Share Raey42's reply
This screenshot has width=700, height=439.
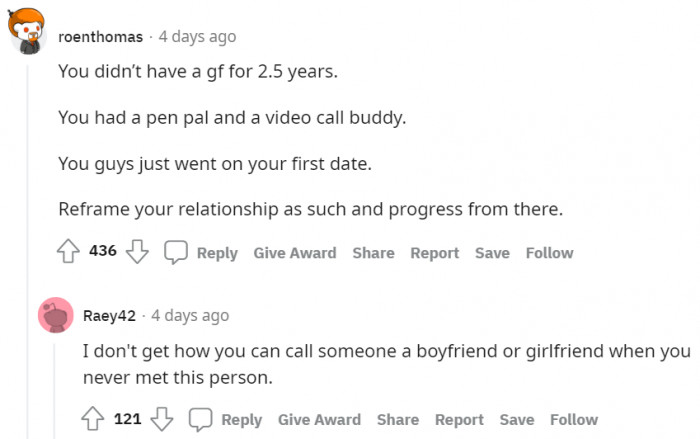click(x=398, y=419)
